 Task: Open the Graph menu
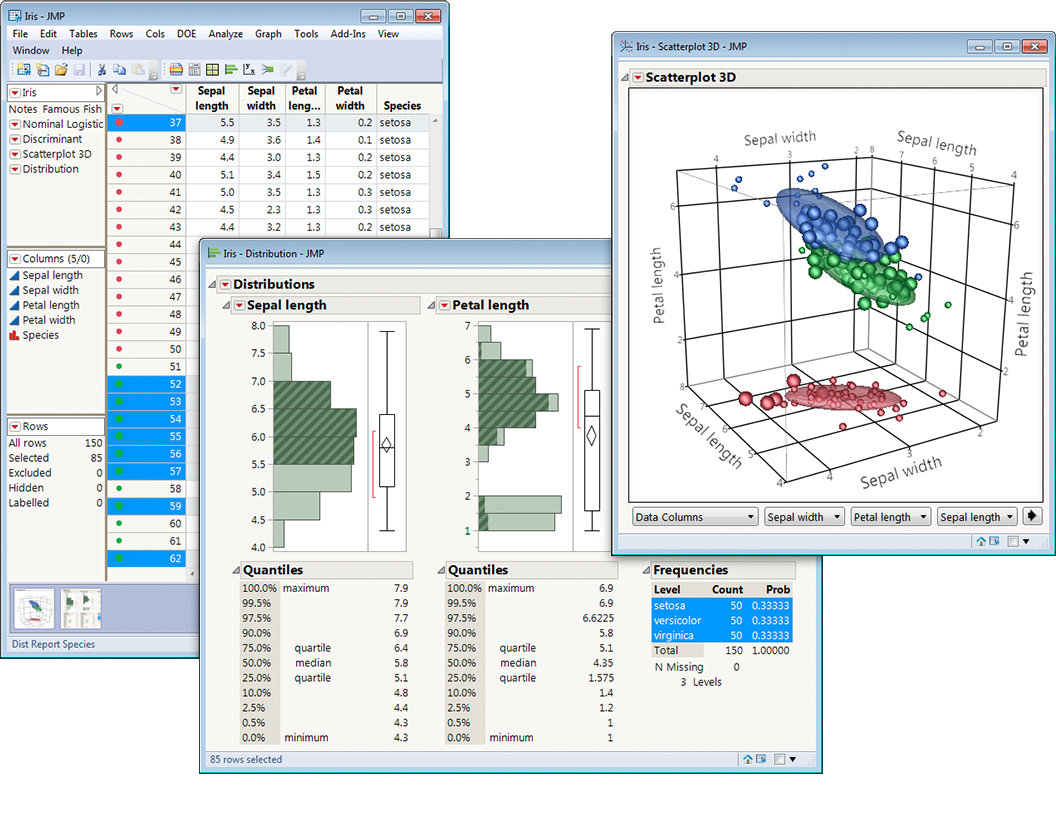[268, 34]
